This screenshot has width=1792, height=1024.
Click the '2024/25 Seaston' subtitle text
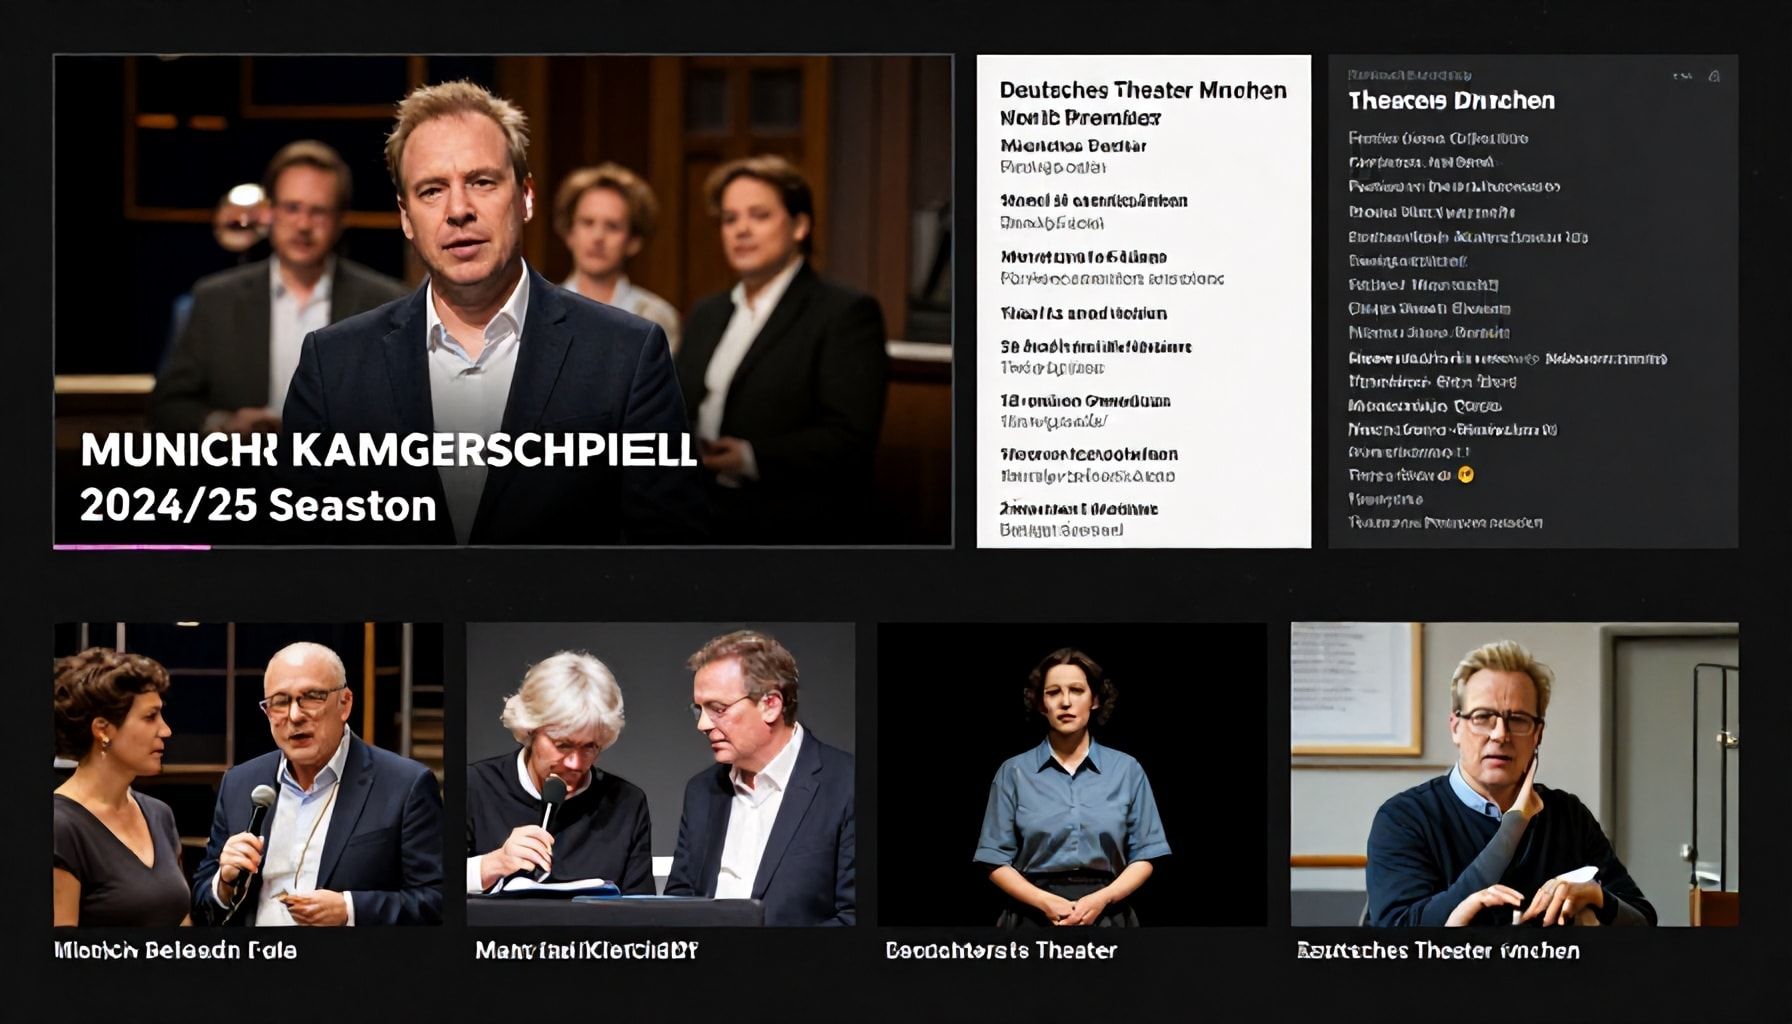click(258, 506)
